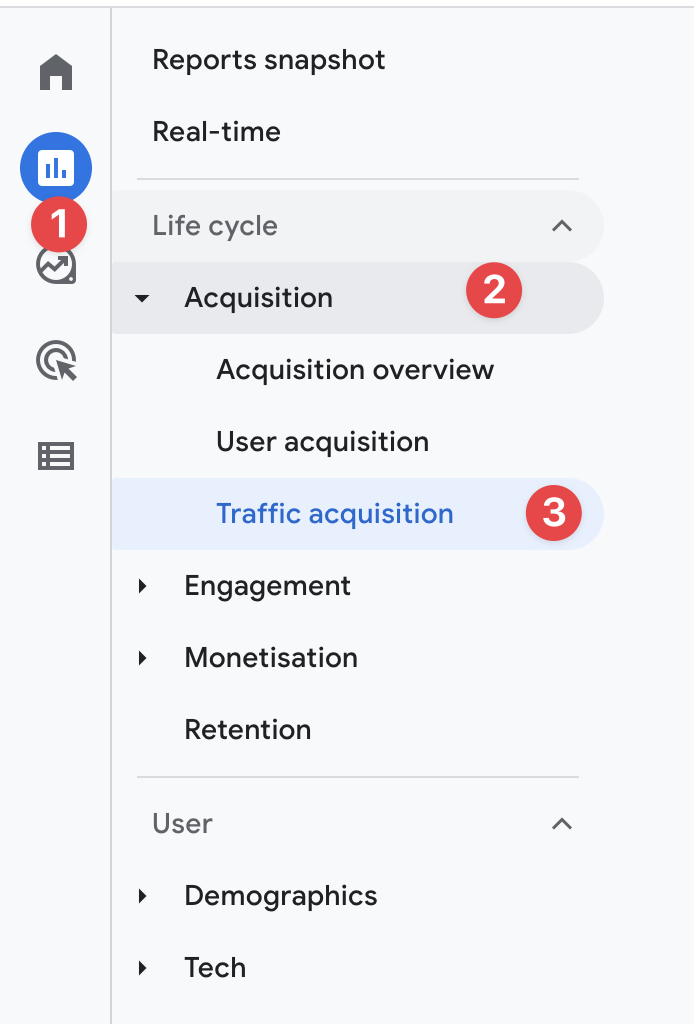Expand the Engagement arrow
This screenshot has width=694, height=1024.
click(x=142, y=586)
